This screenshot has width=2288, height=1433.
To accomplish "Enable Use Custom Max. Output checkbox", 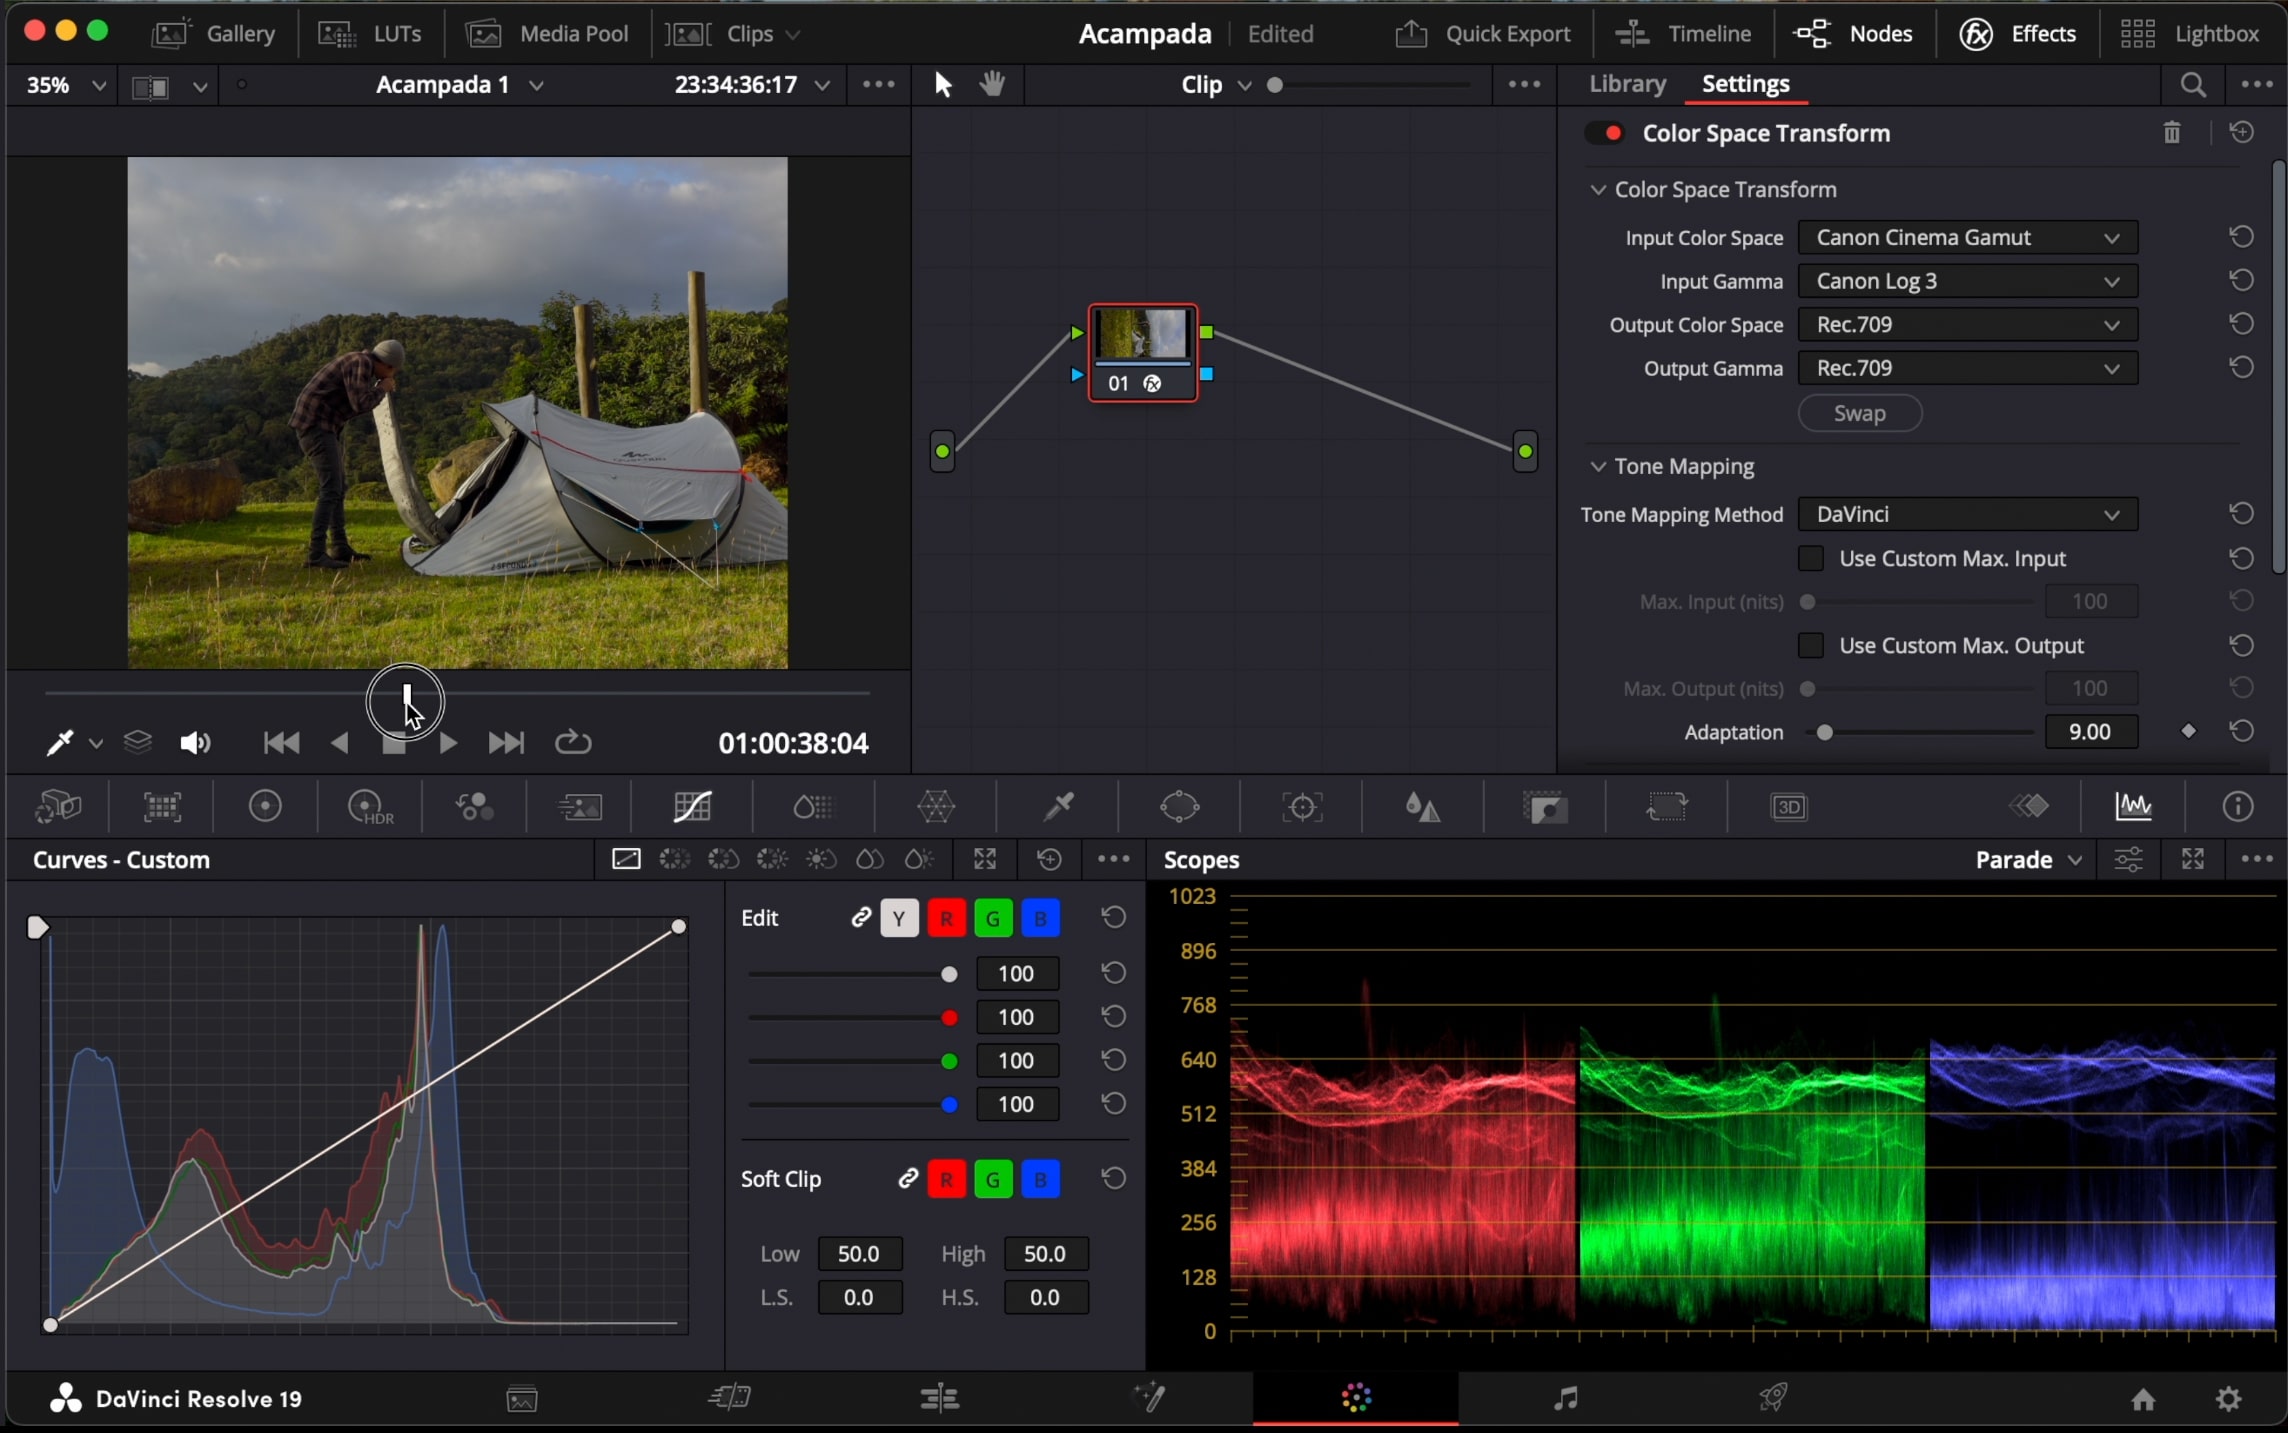I will coord(1811,645).
